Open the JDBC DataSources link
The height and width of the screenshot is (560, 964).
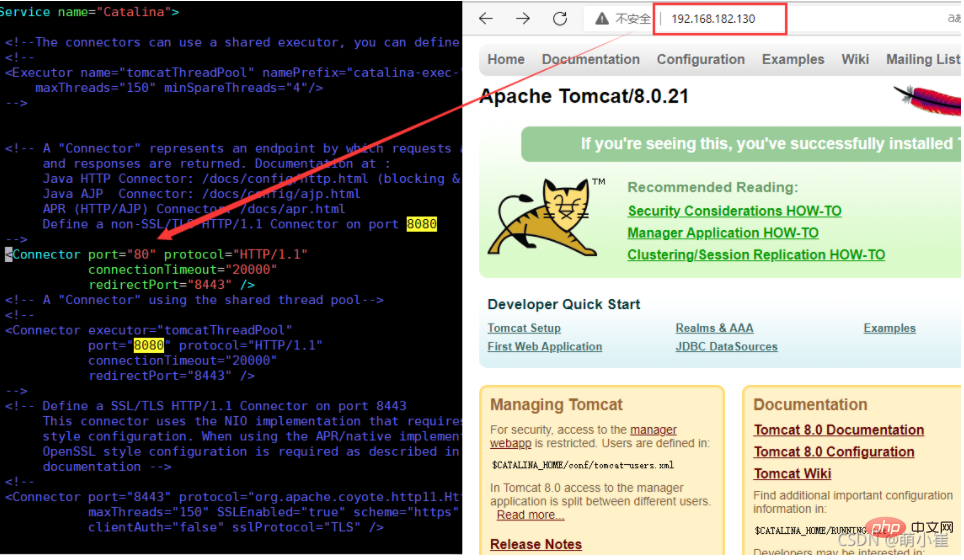pyautogui.click(x=726, y=347)
